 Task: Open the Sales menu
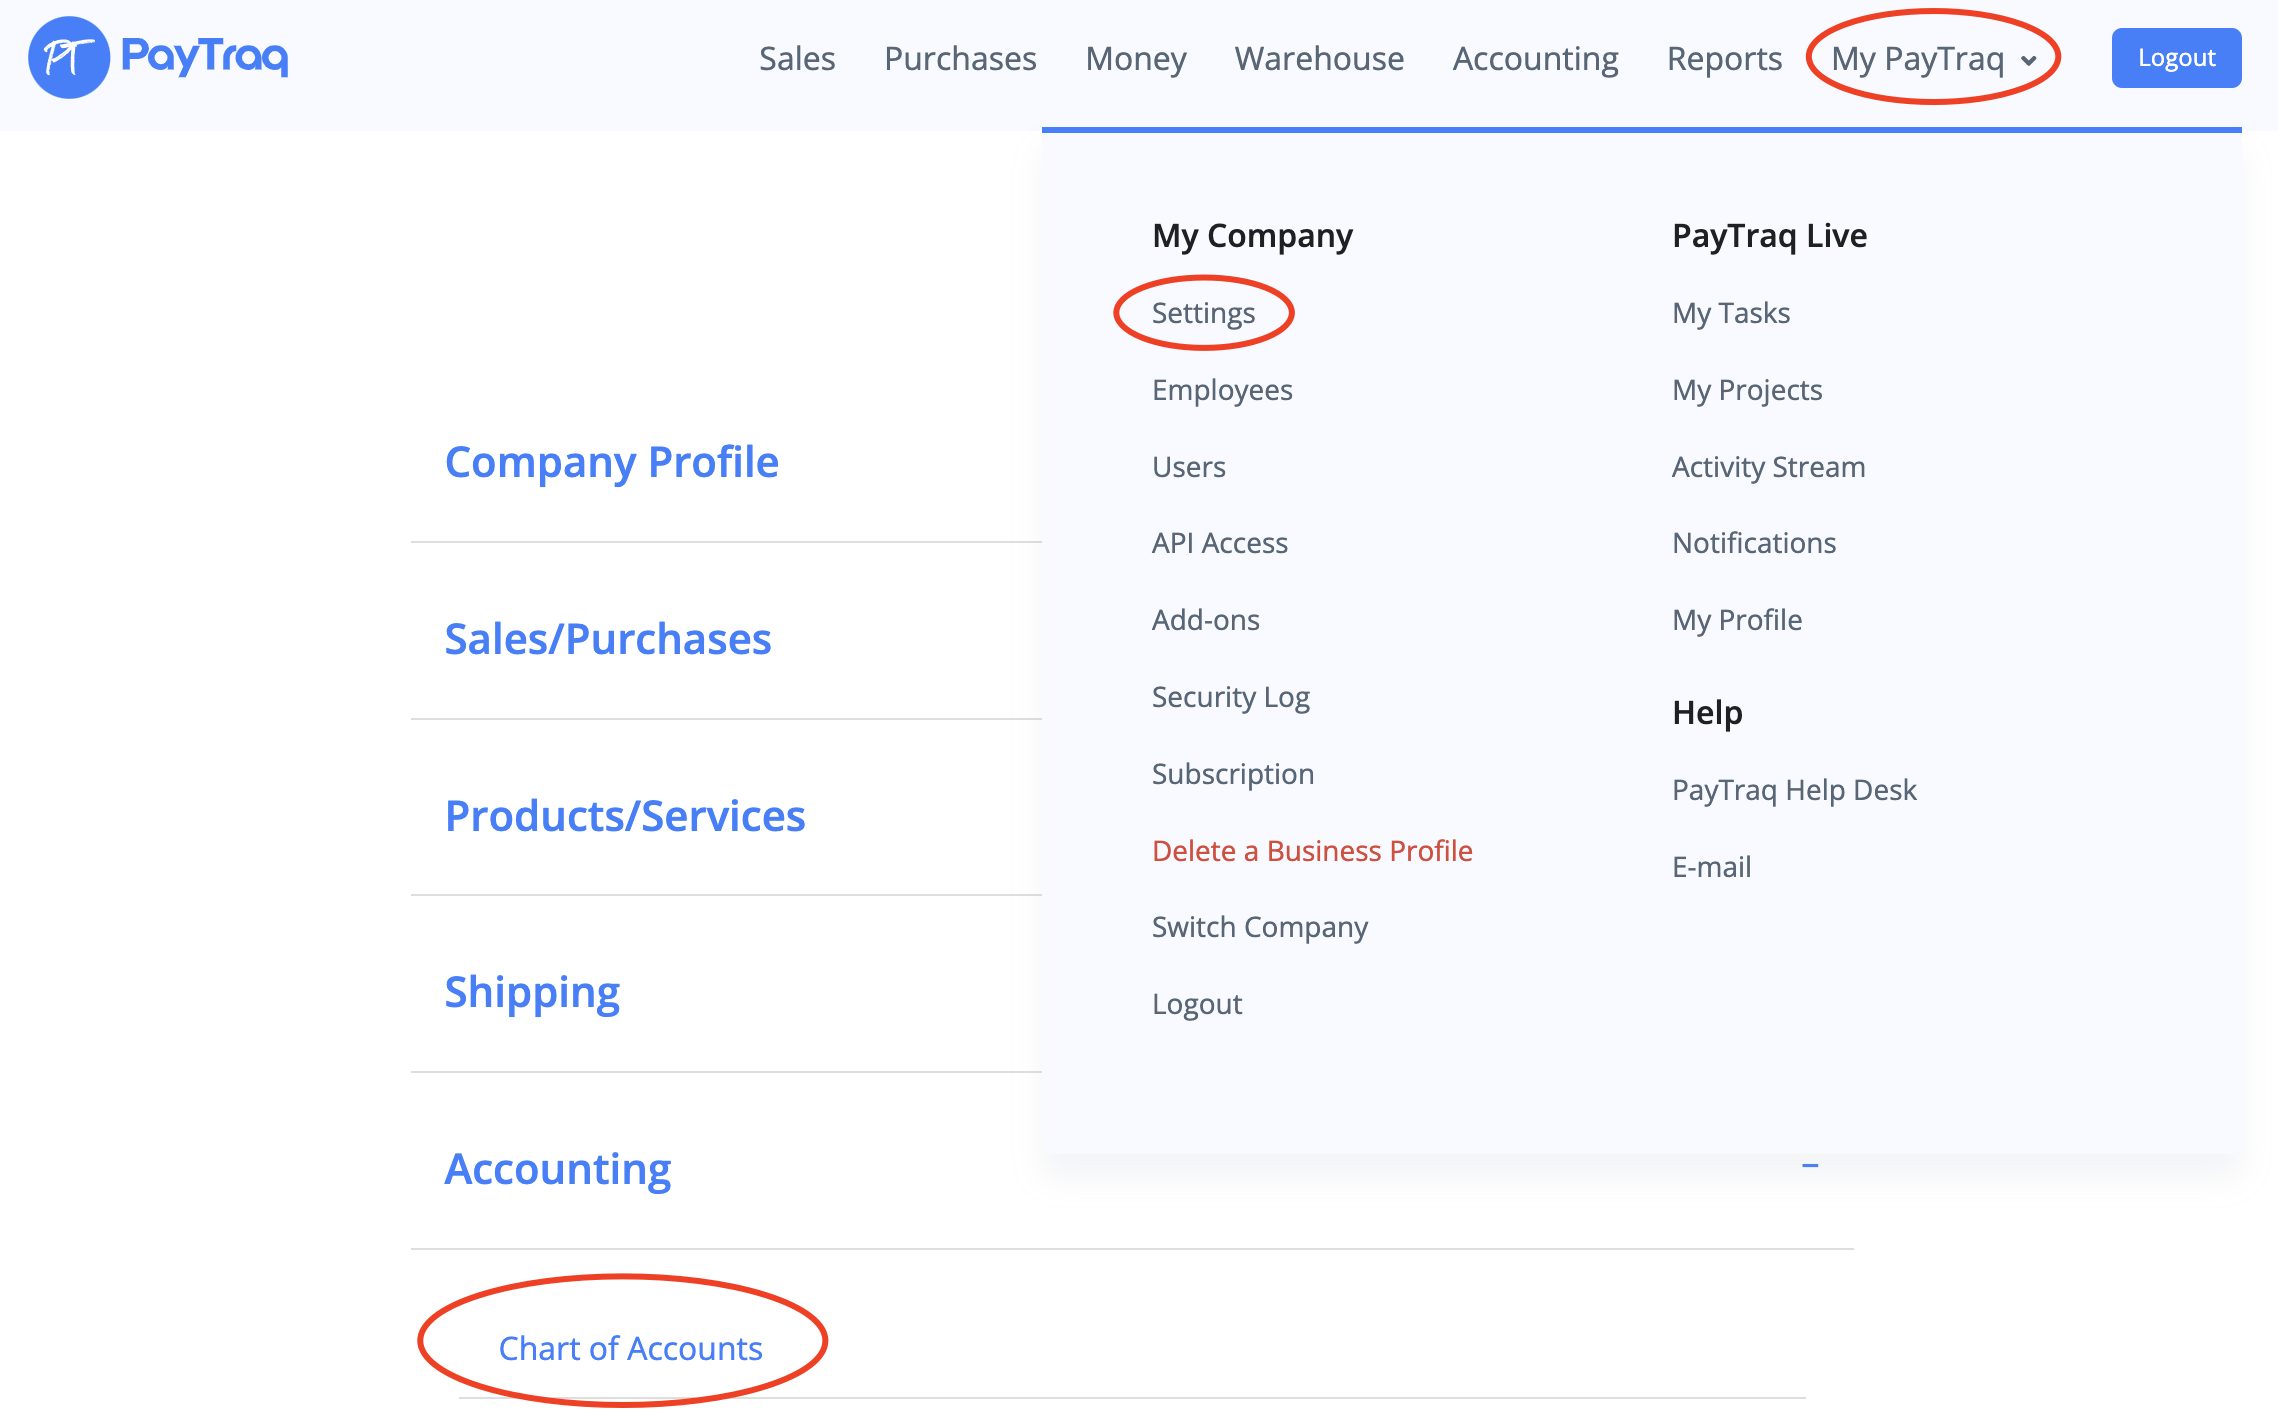click(x=796, y=58)
